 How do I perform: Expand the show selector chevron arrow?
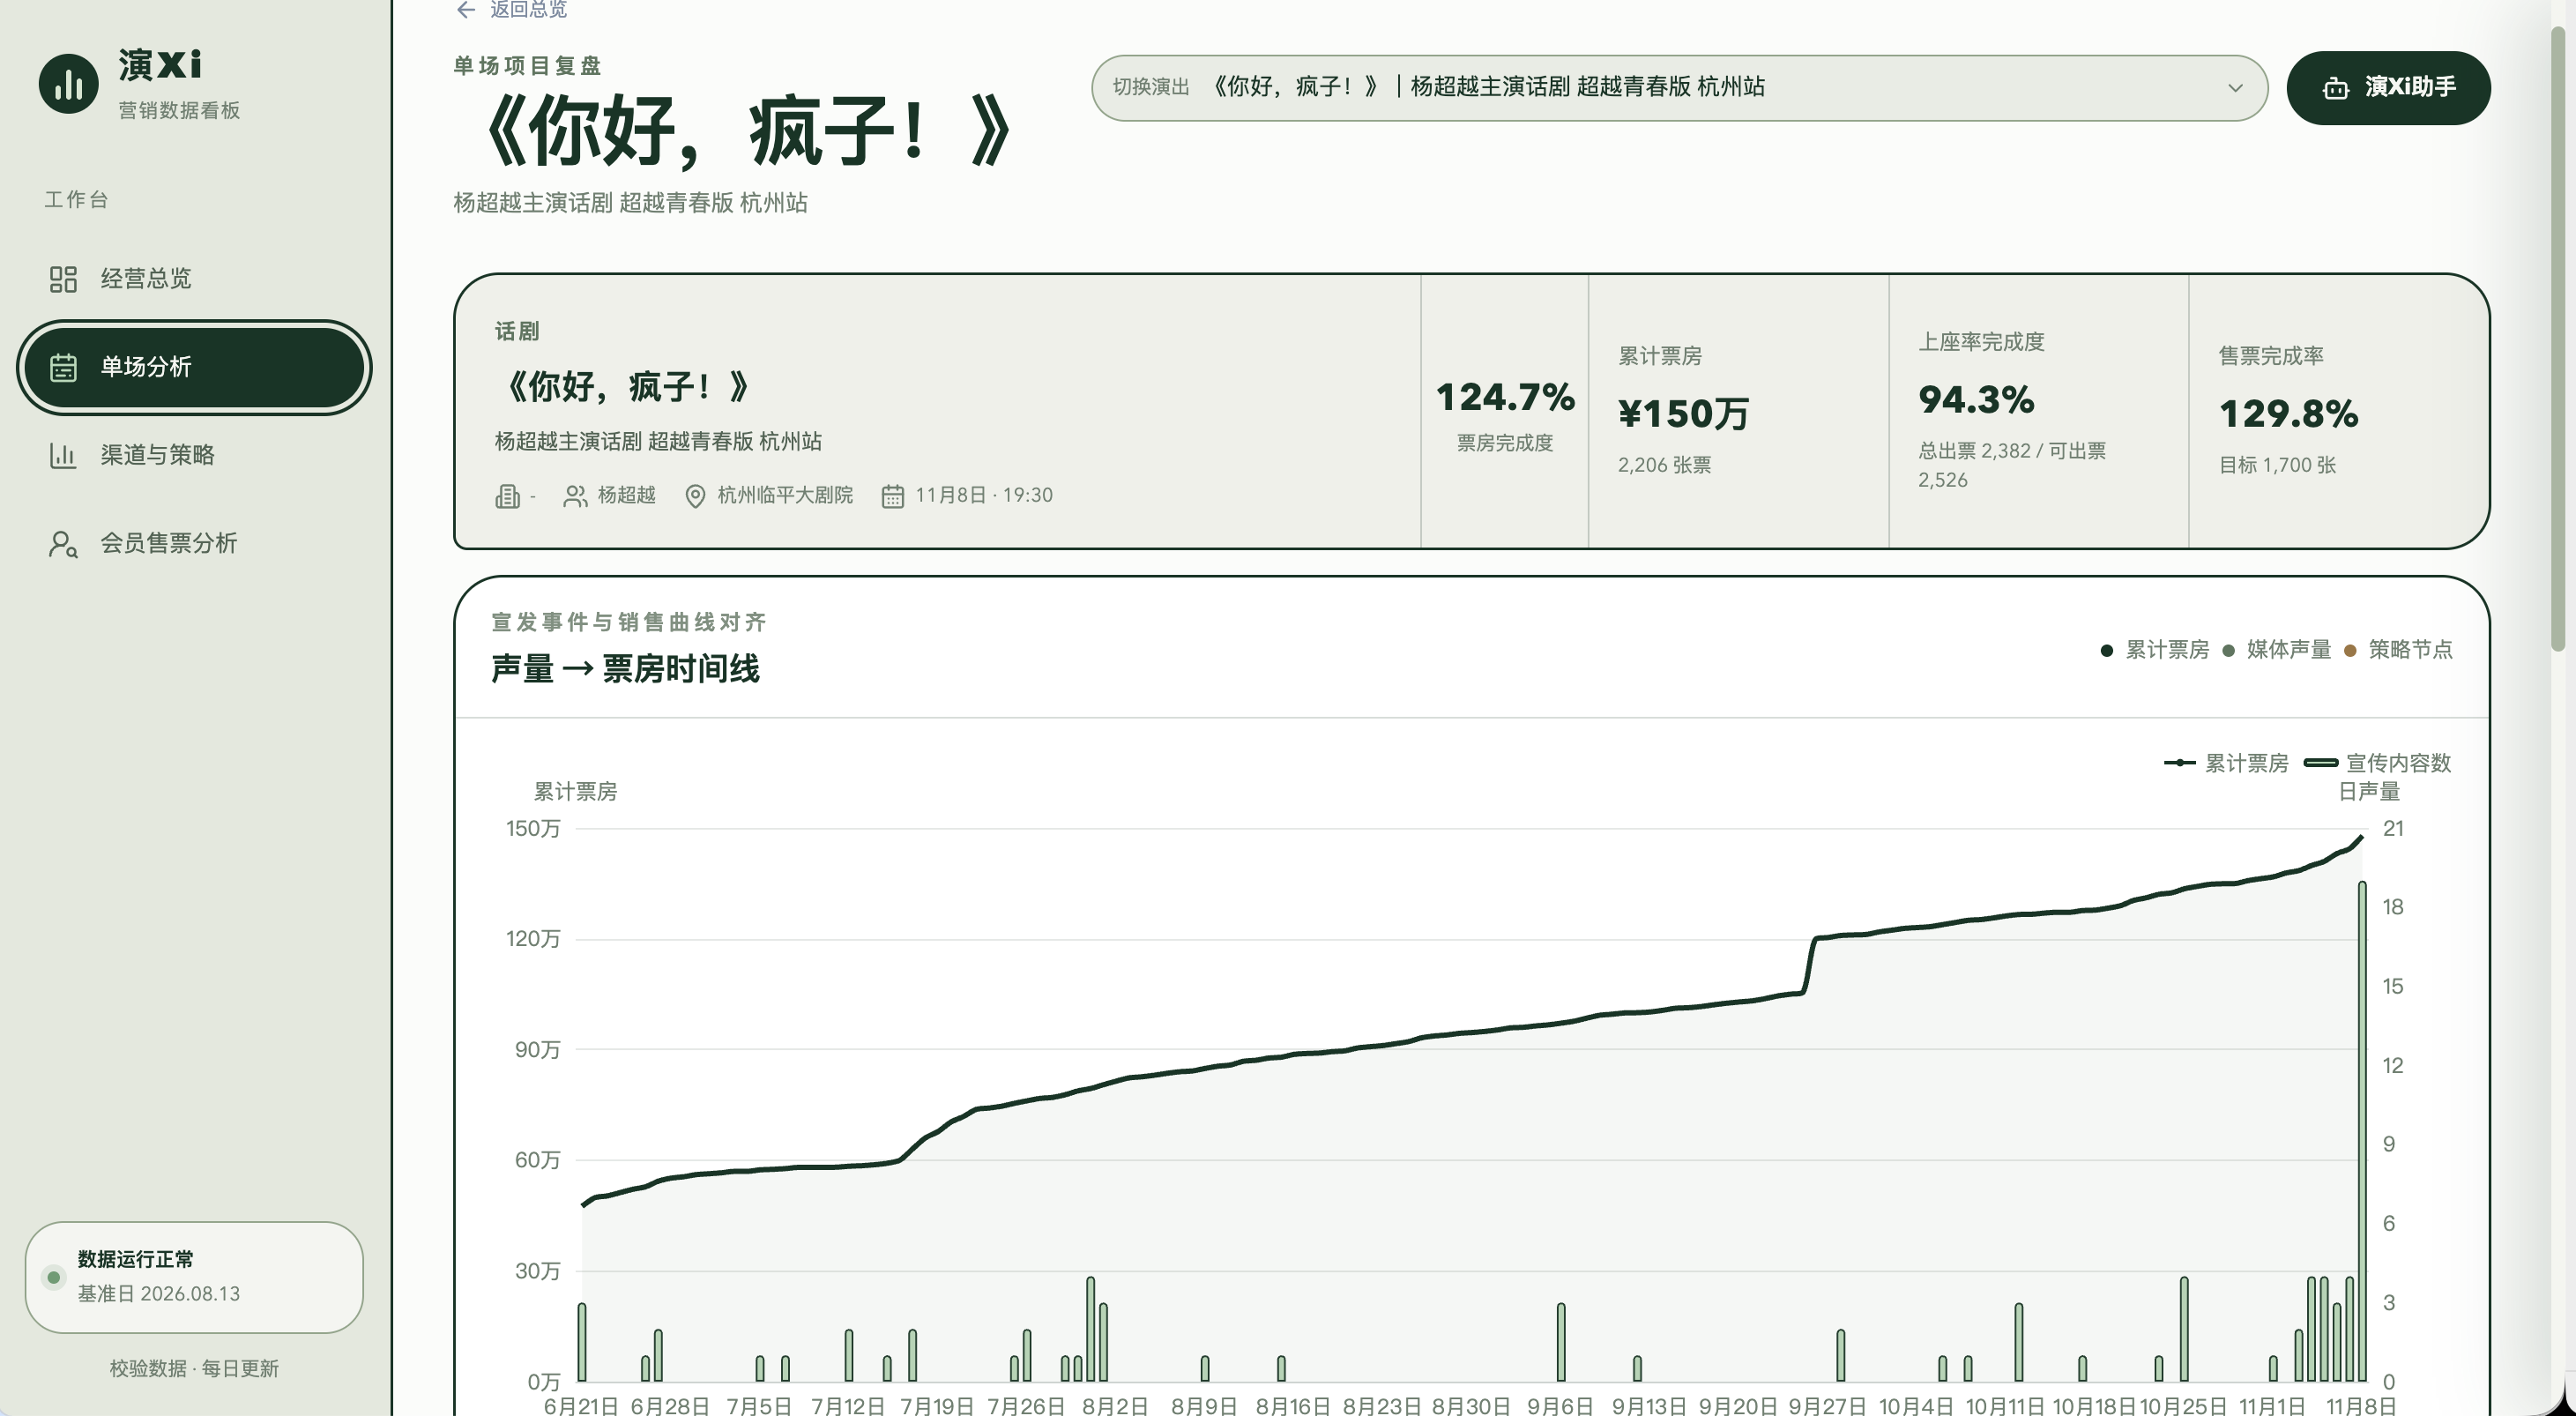[2235, 88]
